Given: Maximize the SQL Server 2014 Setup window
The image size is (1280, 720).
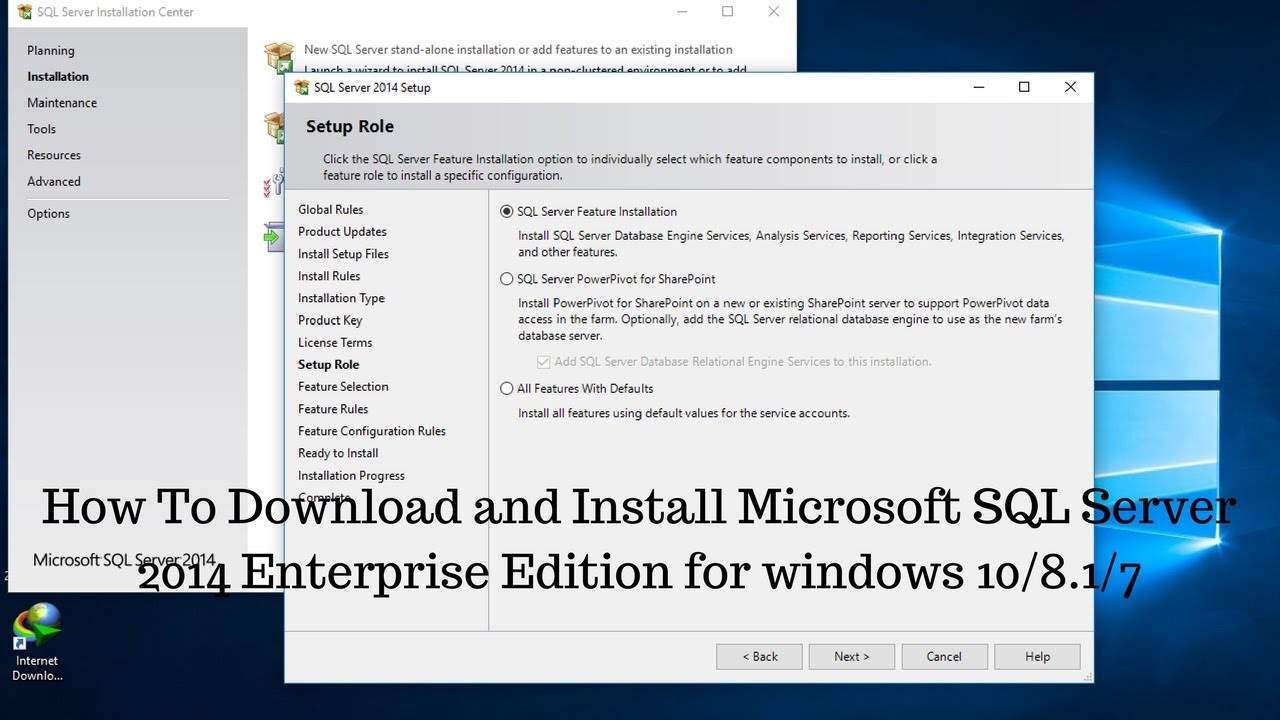Looking at the screenshot, I should point(1024,87).
